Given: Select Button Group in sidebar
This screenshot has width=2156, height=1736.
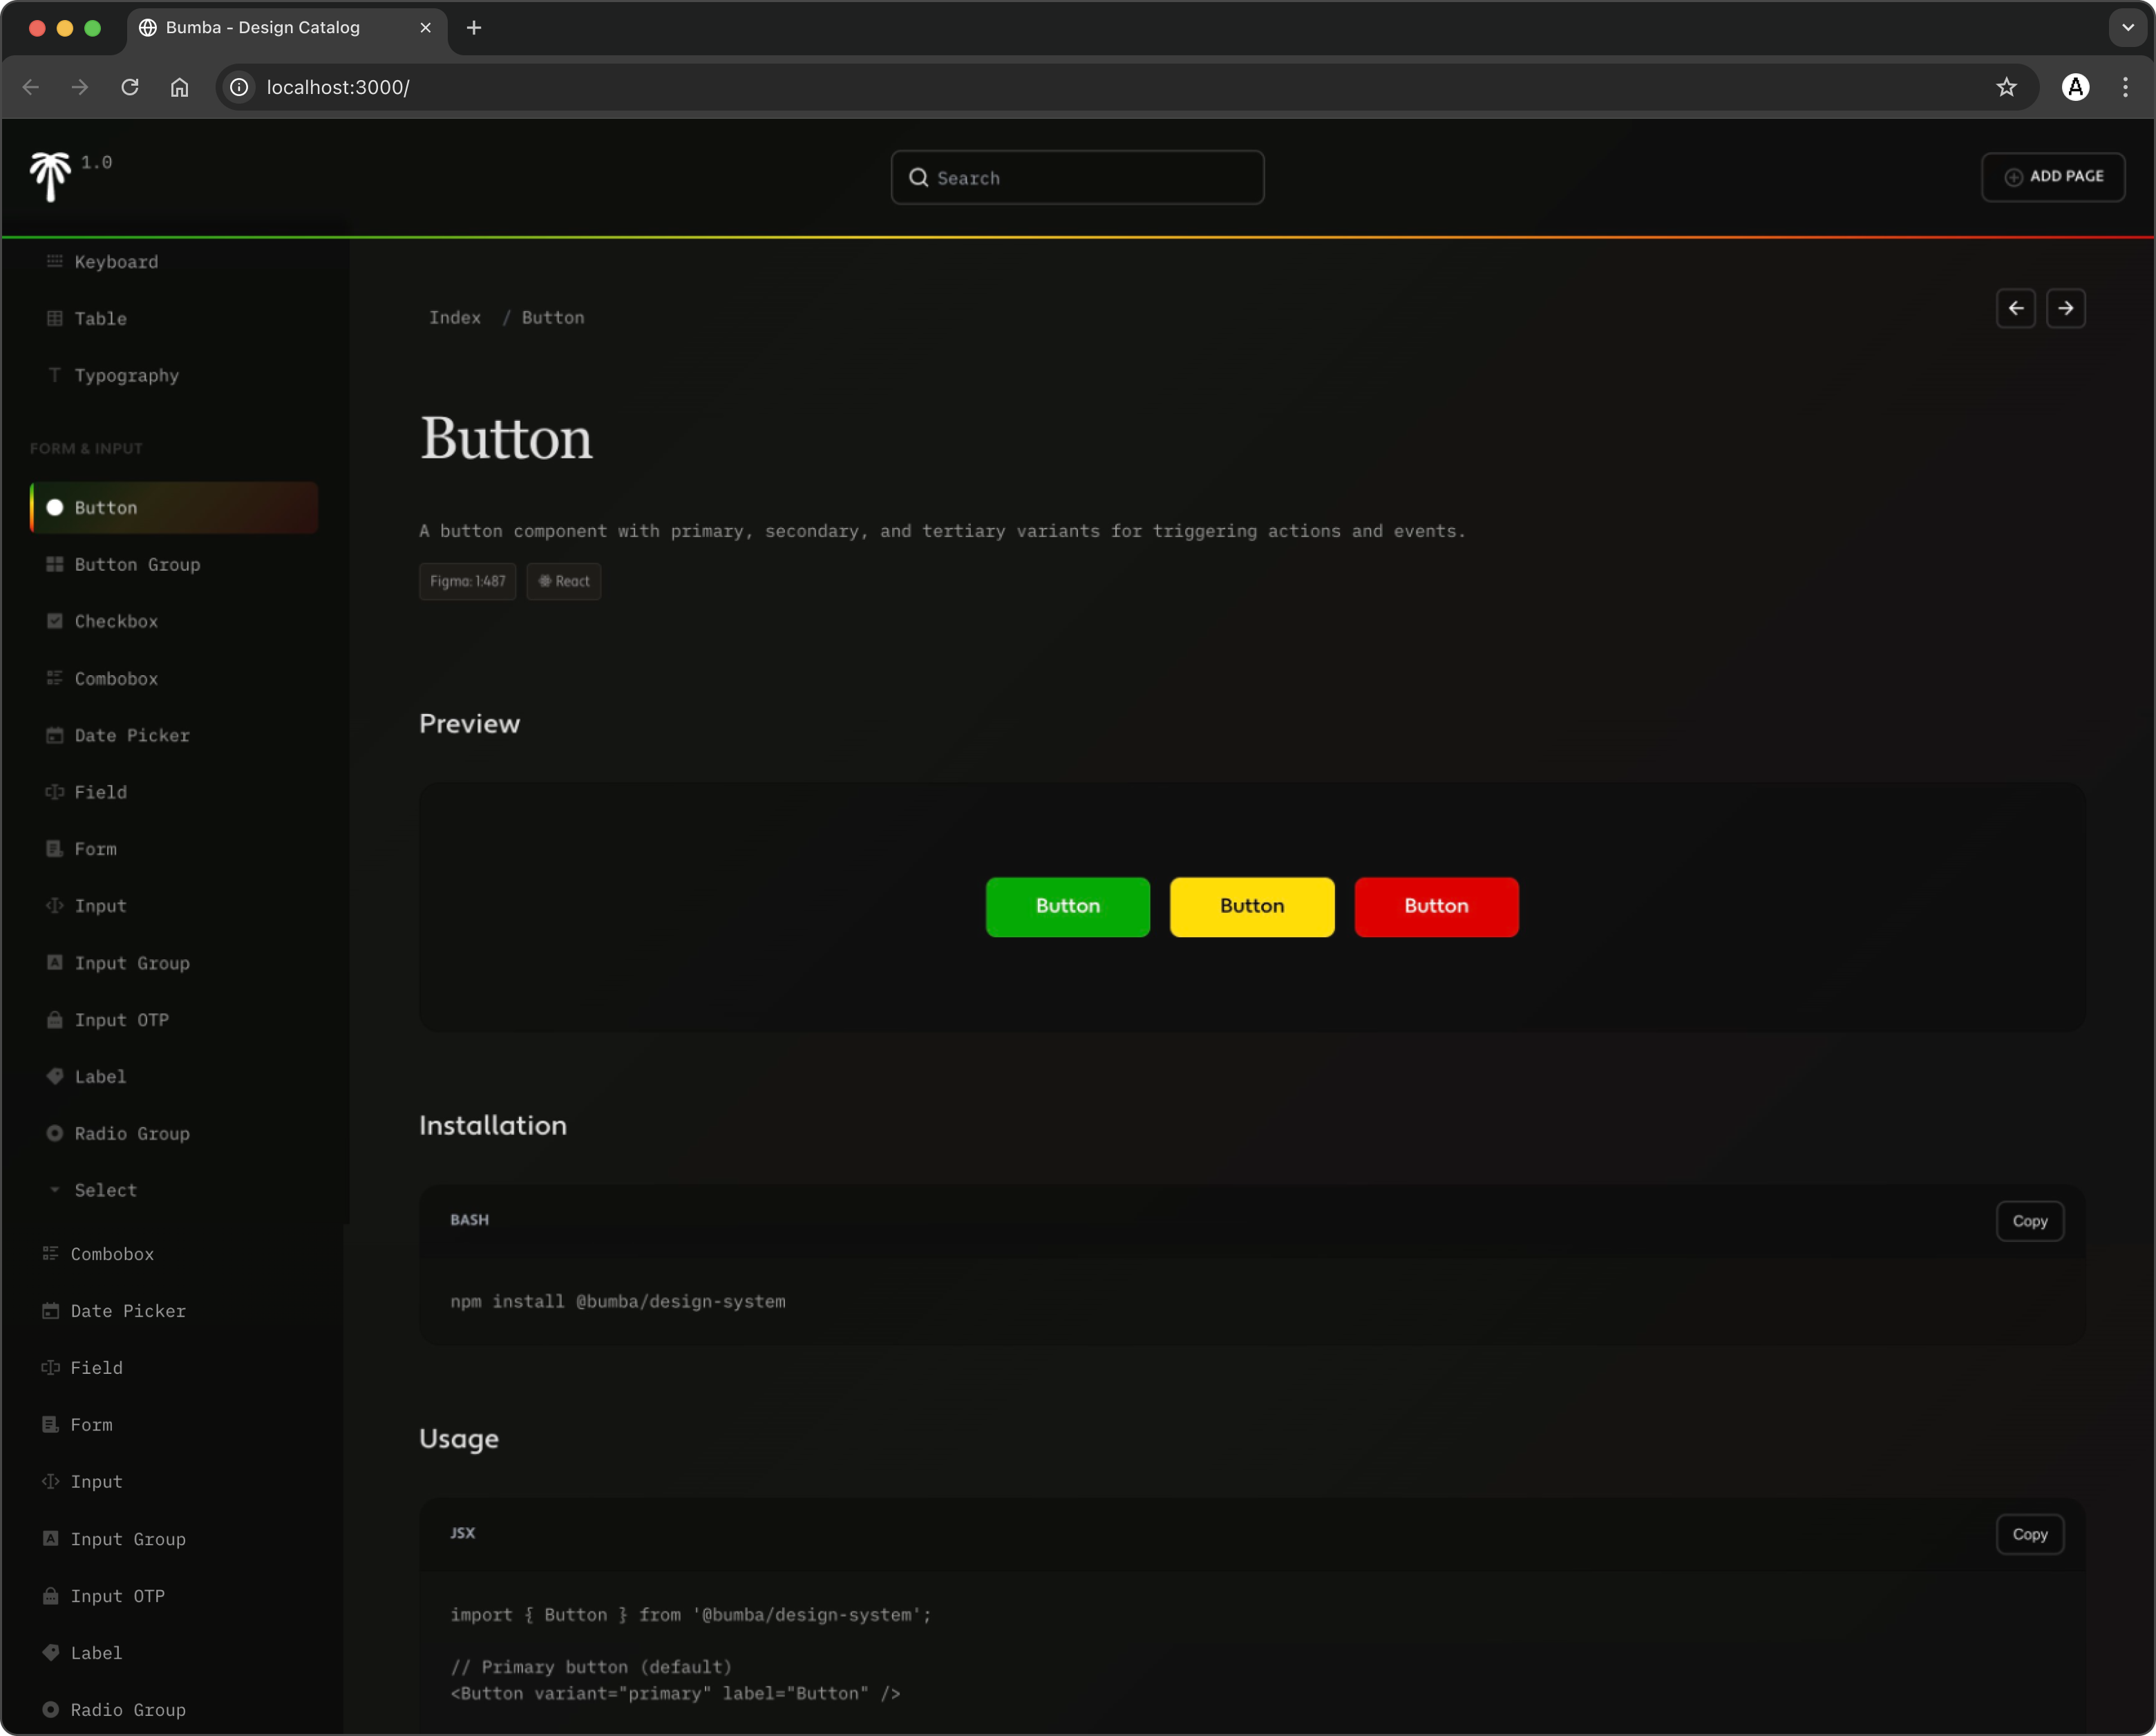Looking at the screenshot, I should point(137,564).
